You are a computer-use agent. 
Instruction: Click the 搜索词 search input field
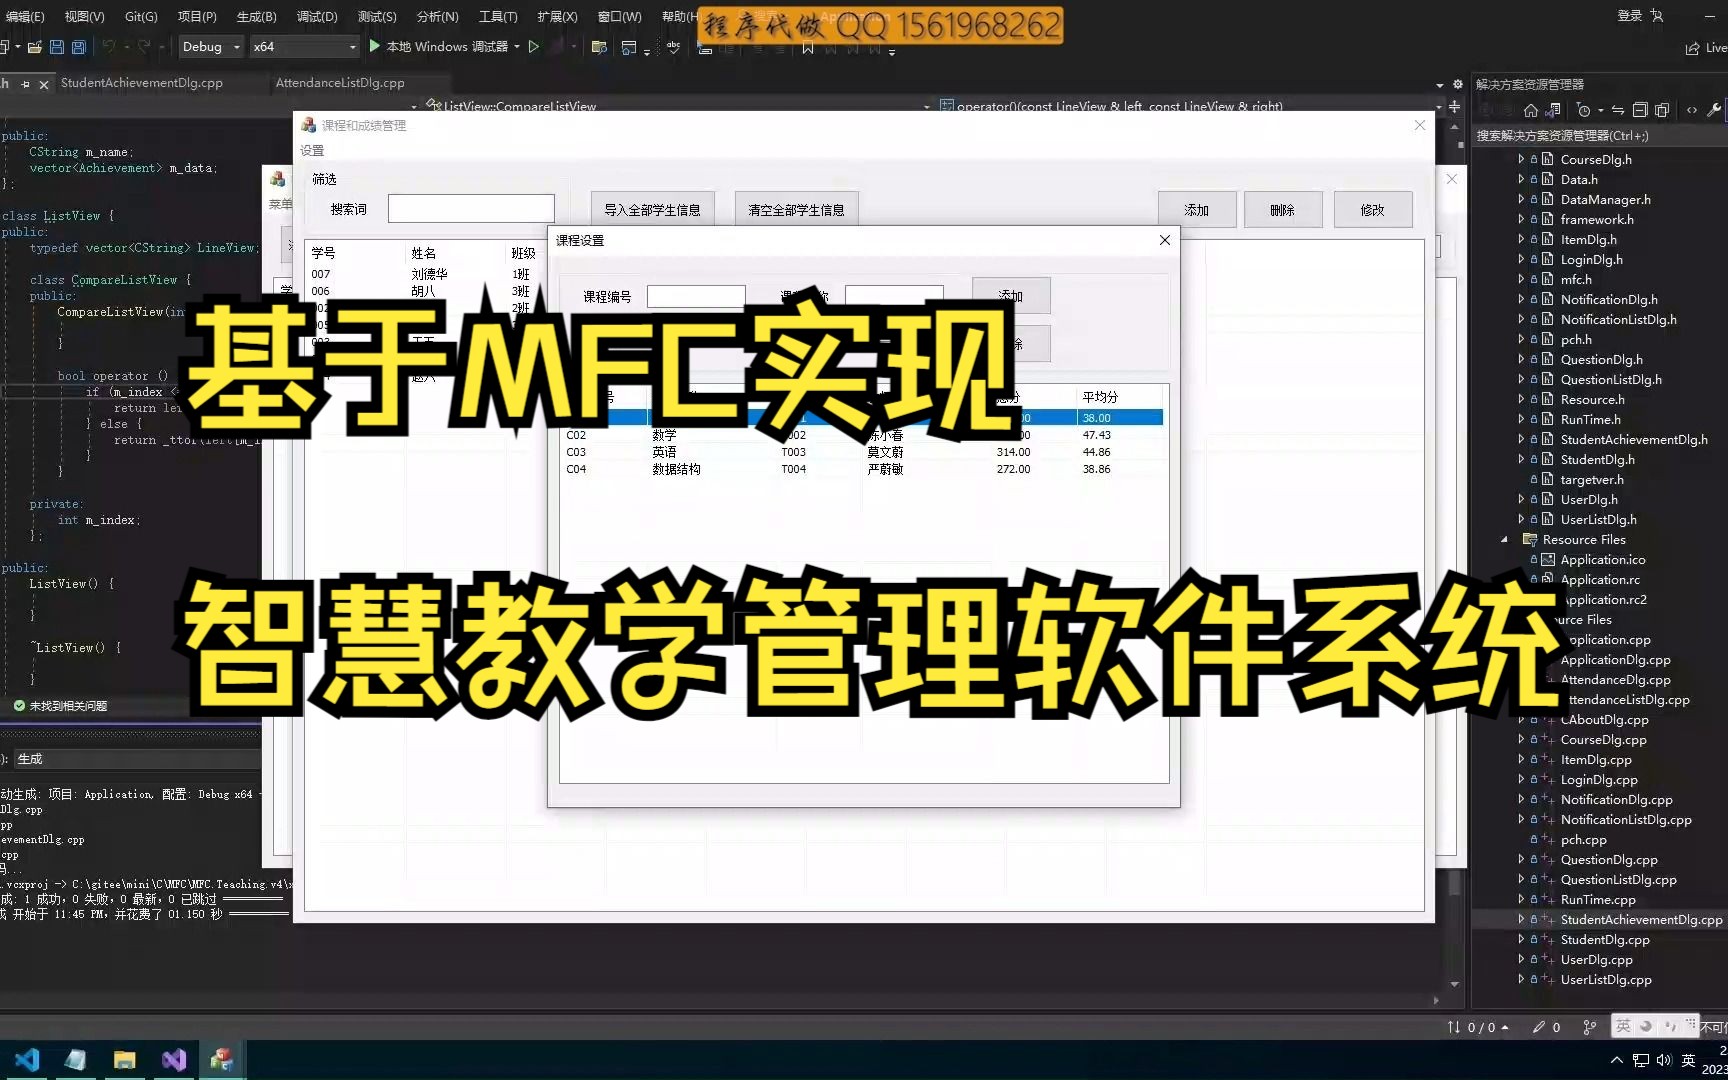(471, 208)
